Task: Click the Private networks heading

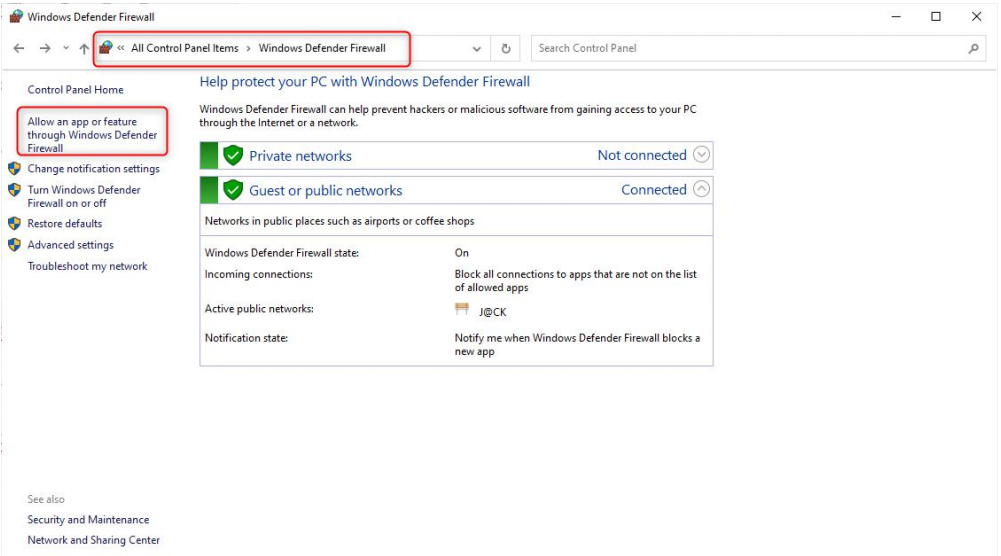Action: point(300,156)
